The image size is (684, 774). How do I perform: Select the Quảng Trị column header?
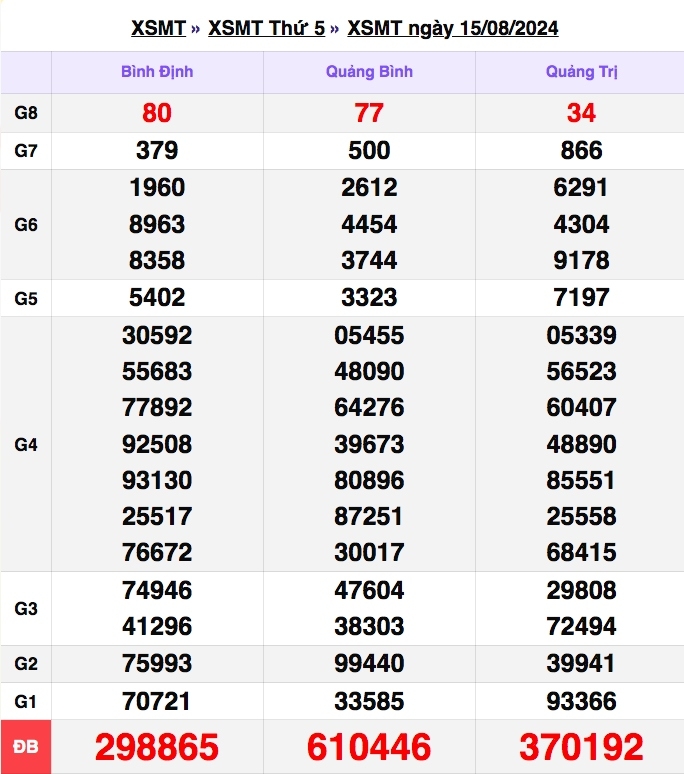(581, 72)
